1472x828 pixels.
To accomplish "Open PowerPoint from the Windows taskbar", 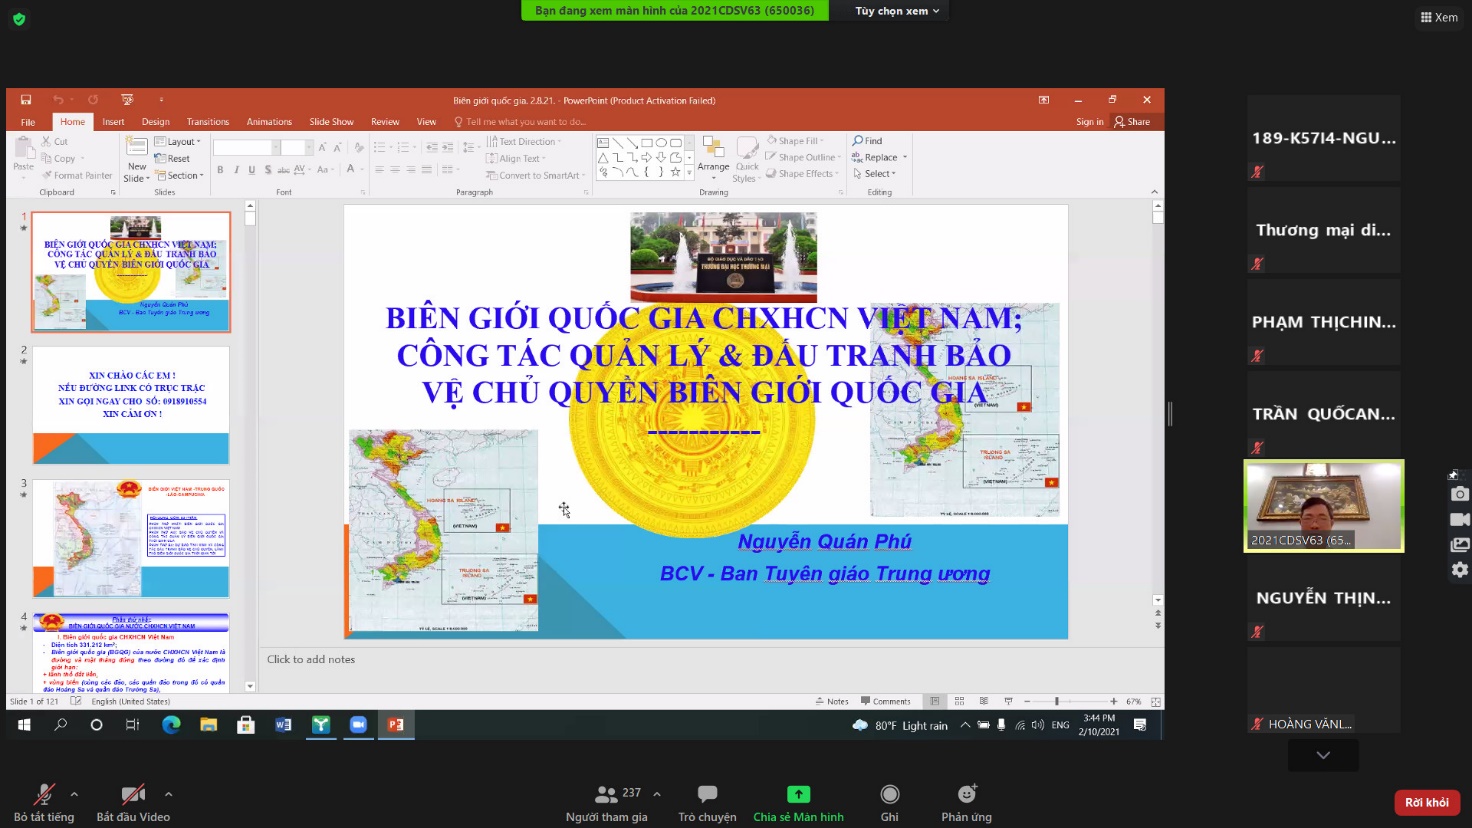I will 396,725.
